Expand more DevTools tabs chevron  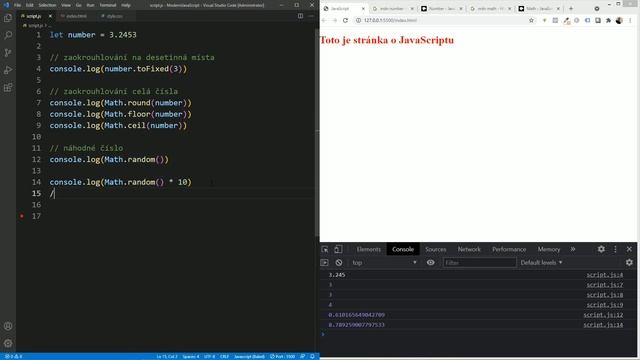point(573,249)
